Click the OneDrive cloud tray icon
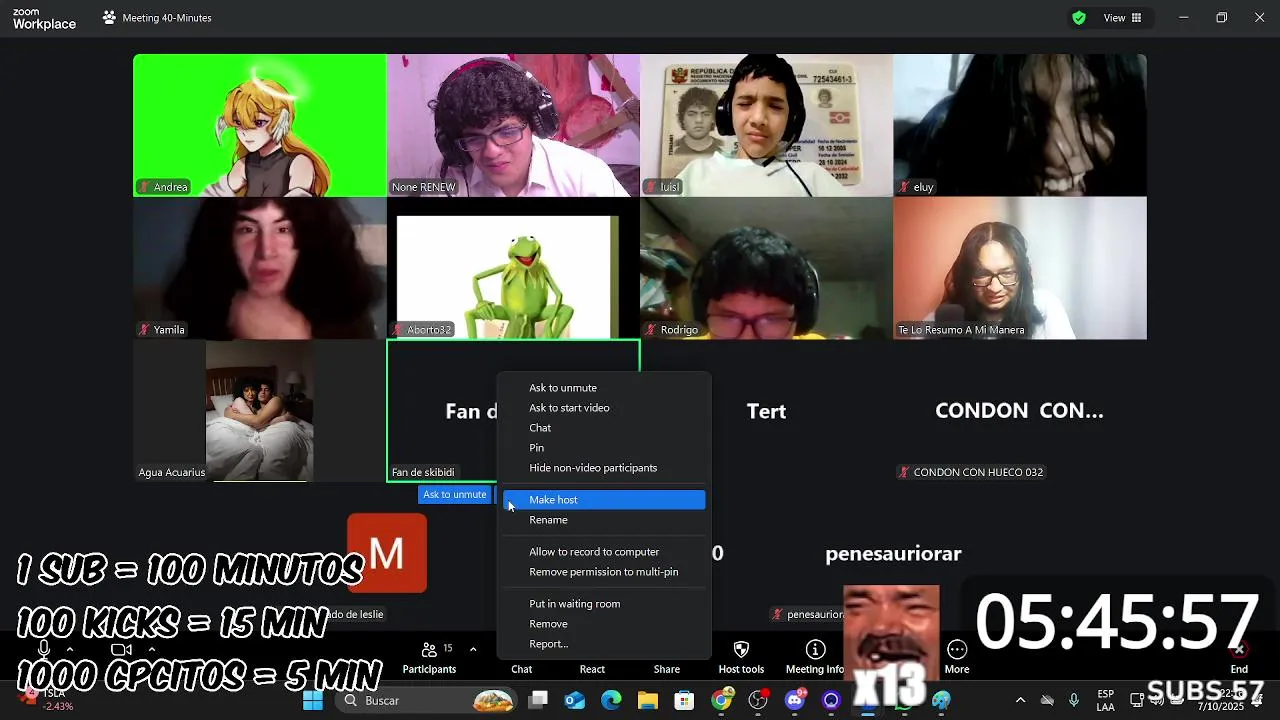This screenshot has height=720, width=1280. coord(1047,701)
